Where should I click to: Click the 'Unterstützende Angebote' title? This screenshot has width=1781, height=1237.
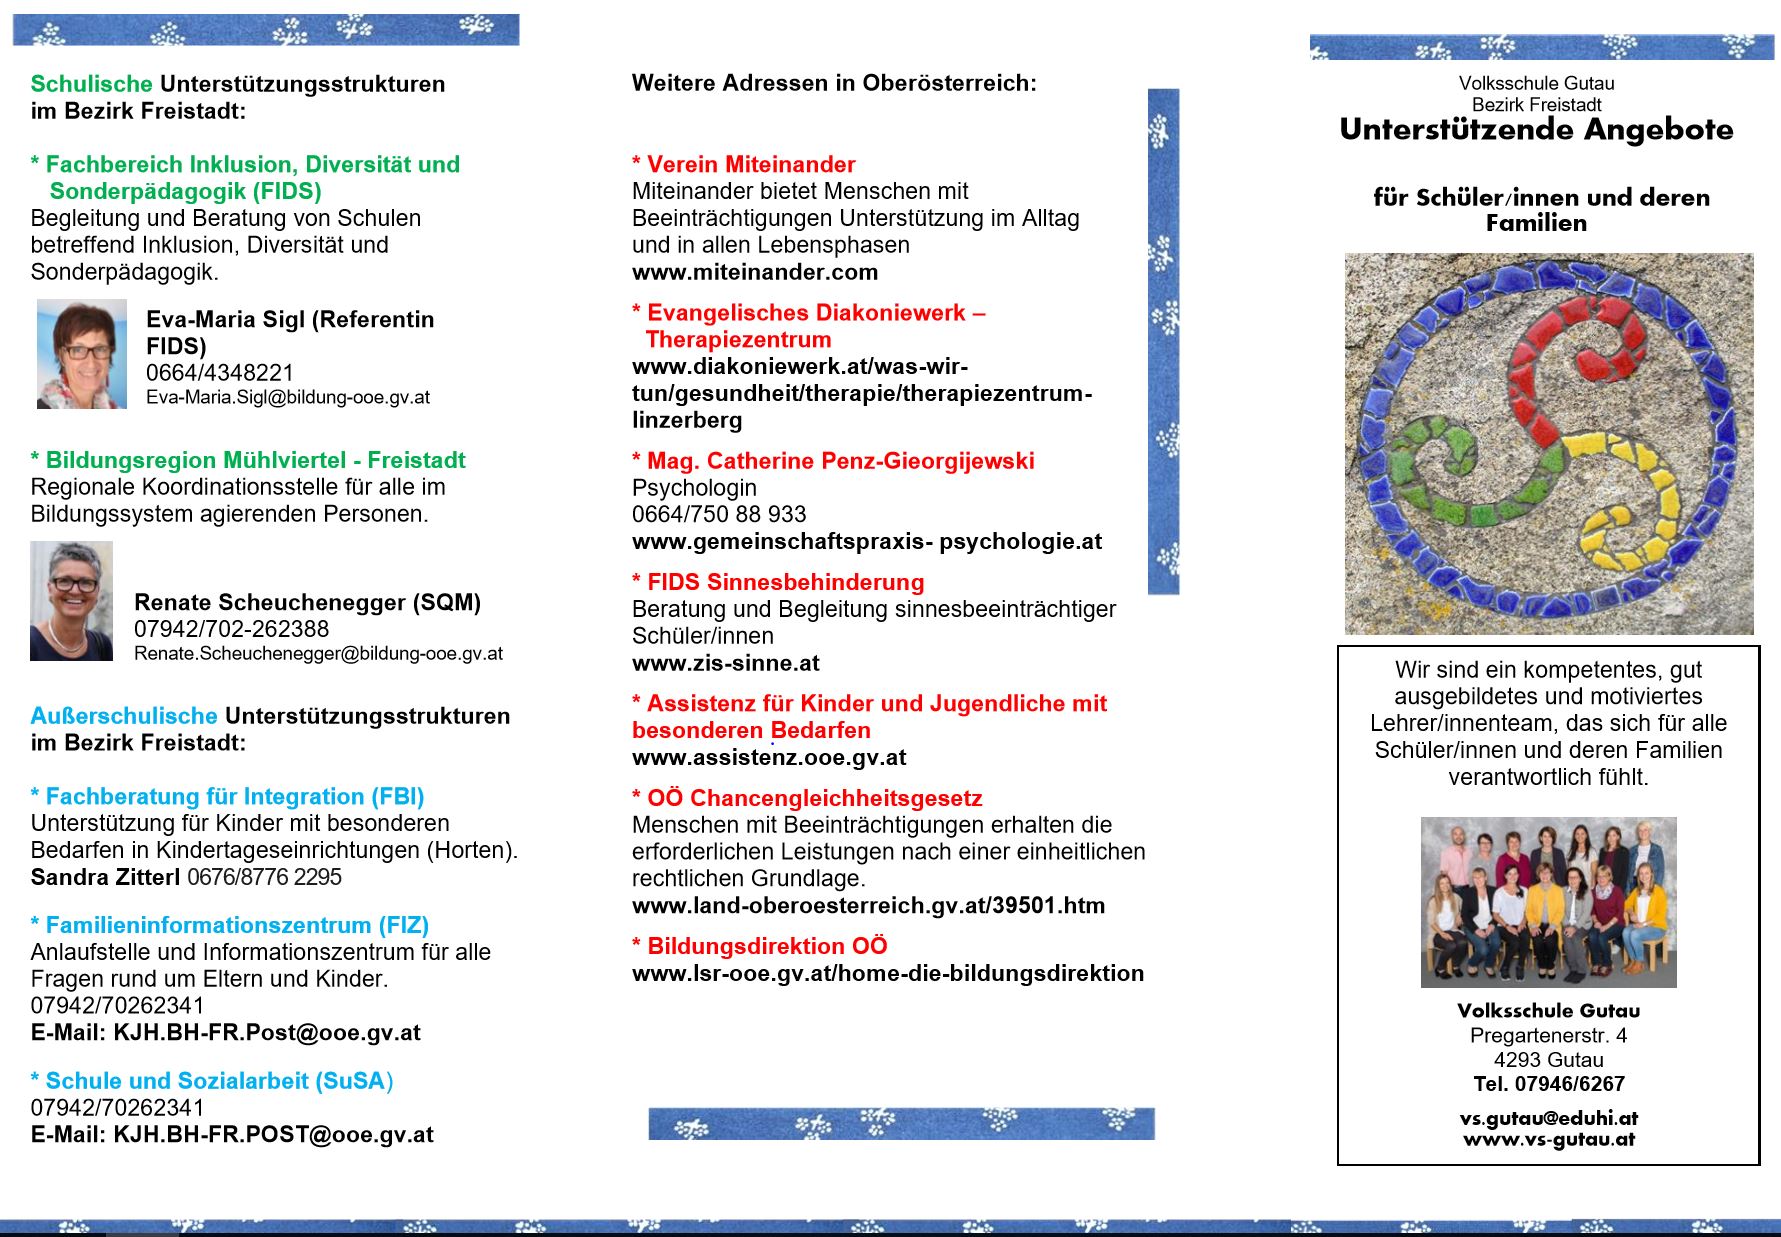coord(1536,130)
